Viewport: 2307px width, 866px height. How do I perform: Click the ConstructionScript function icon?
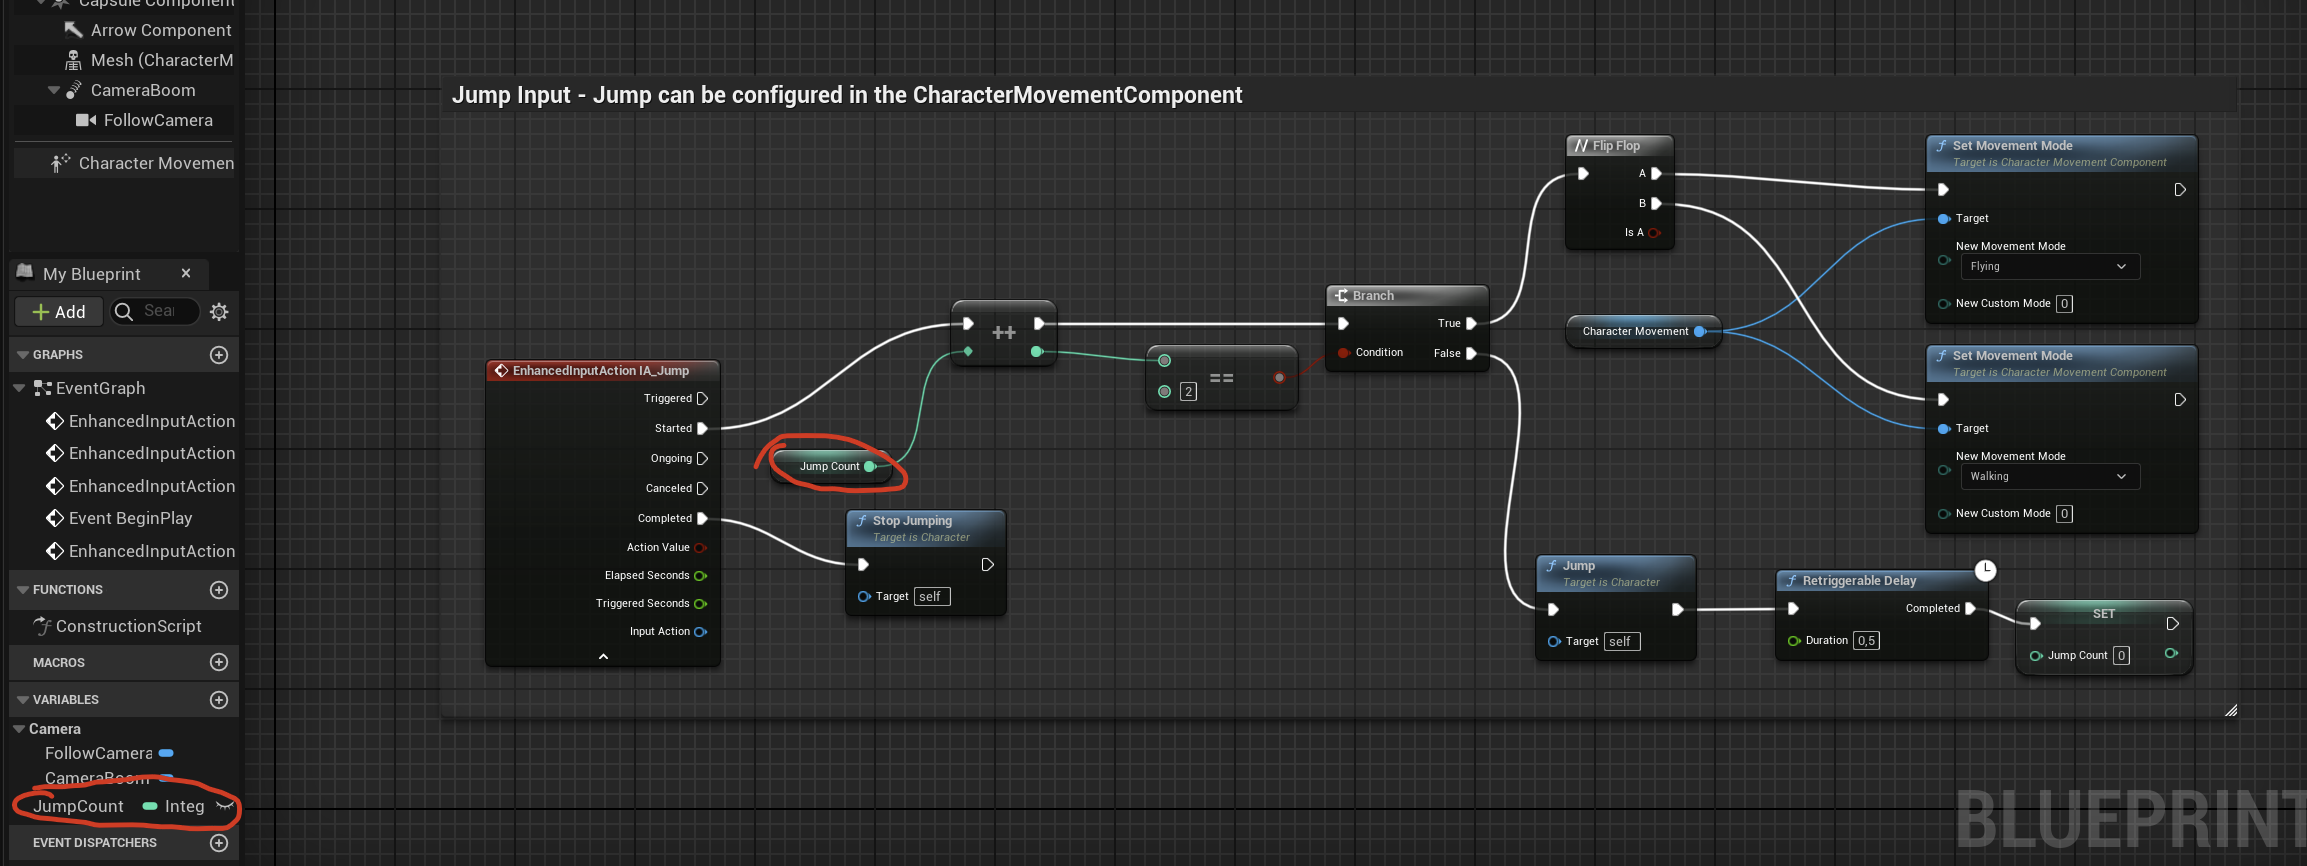point(42,626)
